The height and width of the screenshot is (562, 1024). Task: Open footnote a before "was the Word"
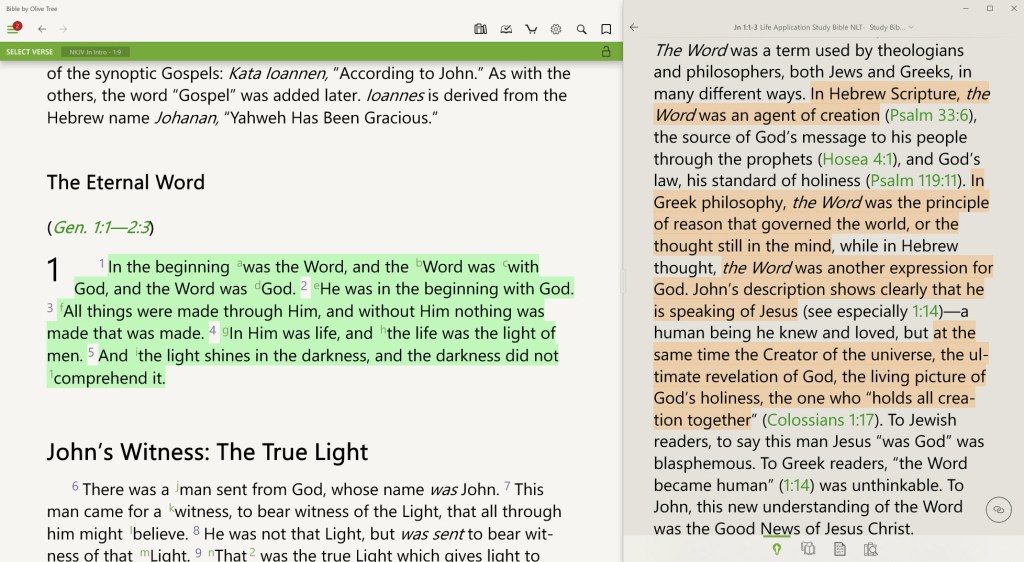tap(240, 264)
